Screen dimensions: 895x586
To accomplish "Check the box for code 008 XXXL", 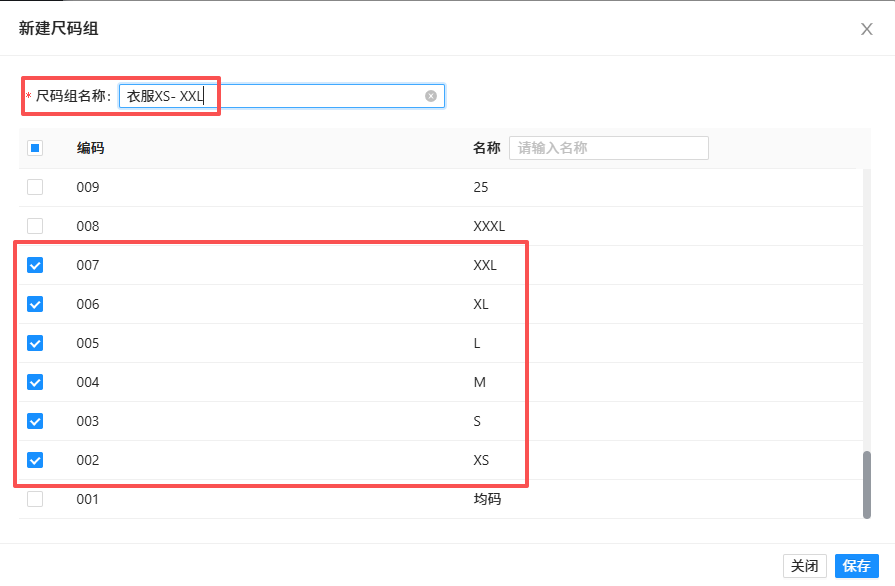I will 35,226.
